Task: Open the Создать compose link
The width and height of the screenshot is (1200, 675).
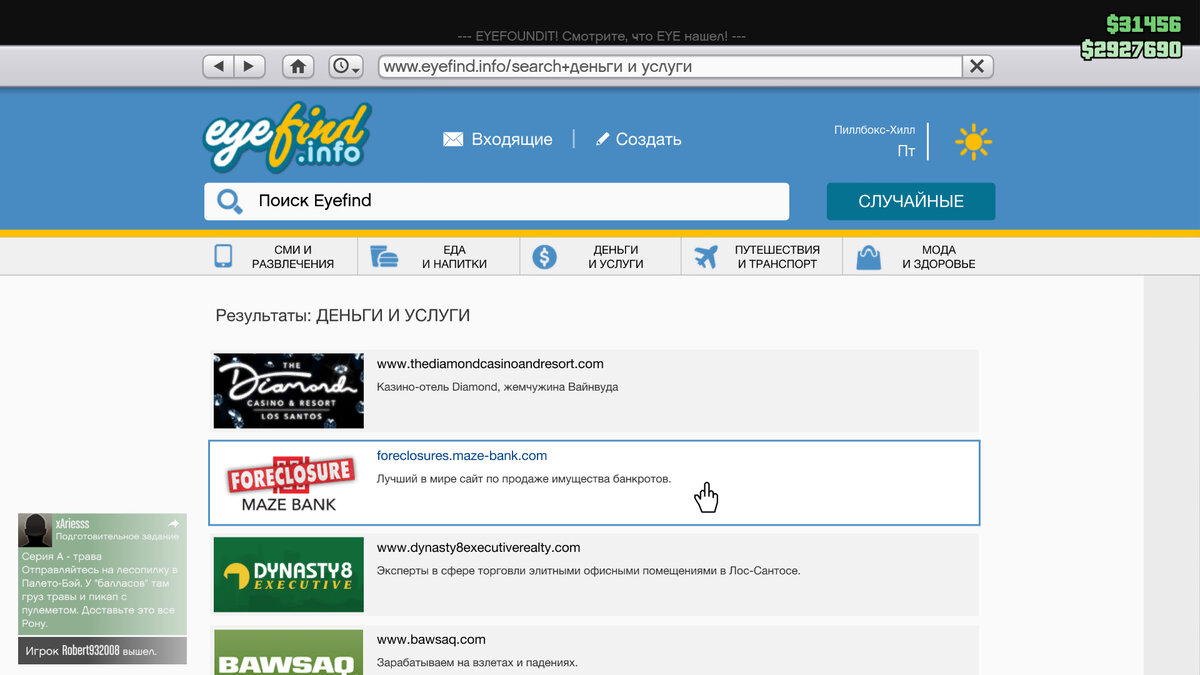Action: [648, 139]
